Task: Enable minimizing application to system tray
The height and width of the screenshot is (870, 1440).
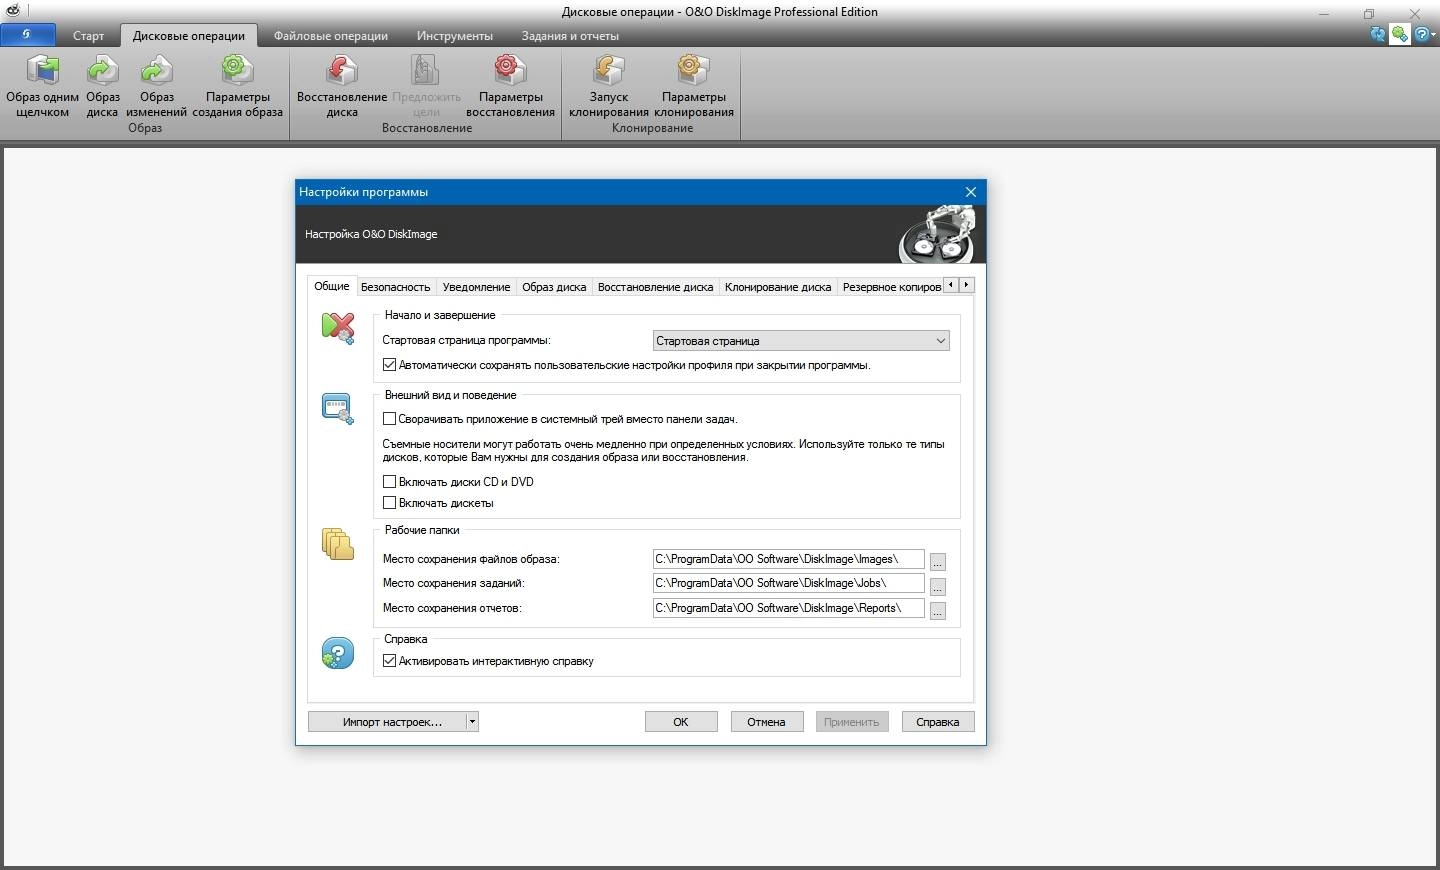Action: pyautogui.click(x=390, y=419)
